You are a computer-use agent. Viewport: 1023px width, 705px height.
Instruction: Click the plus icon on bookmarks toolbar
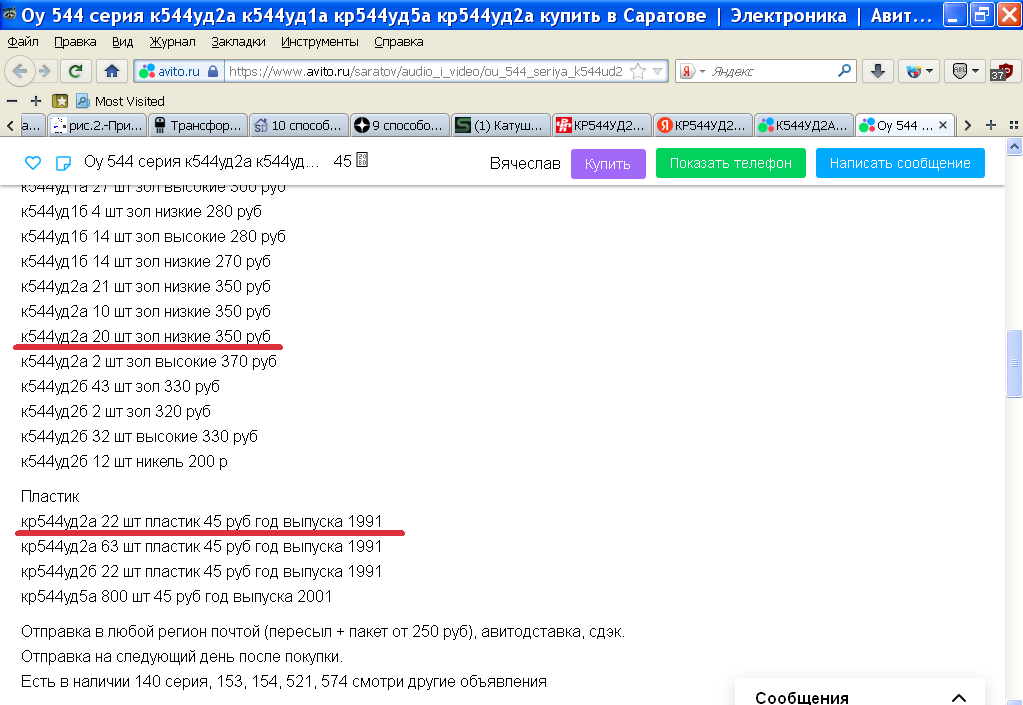pos(36,101)
